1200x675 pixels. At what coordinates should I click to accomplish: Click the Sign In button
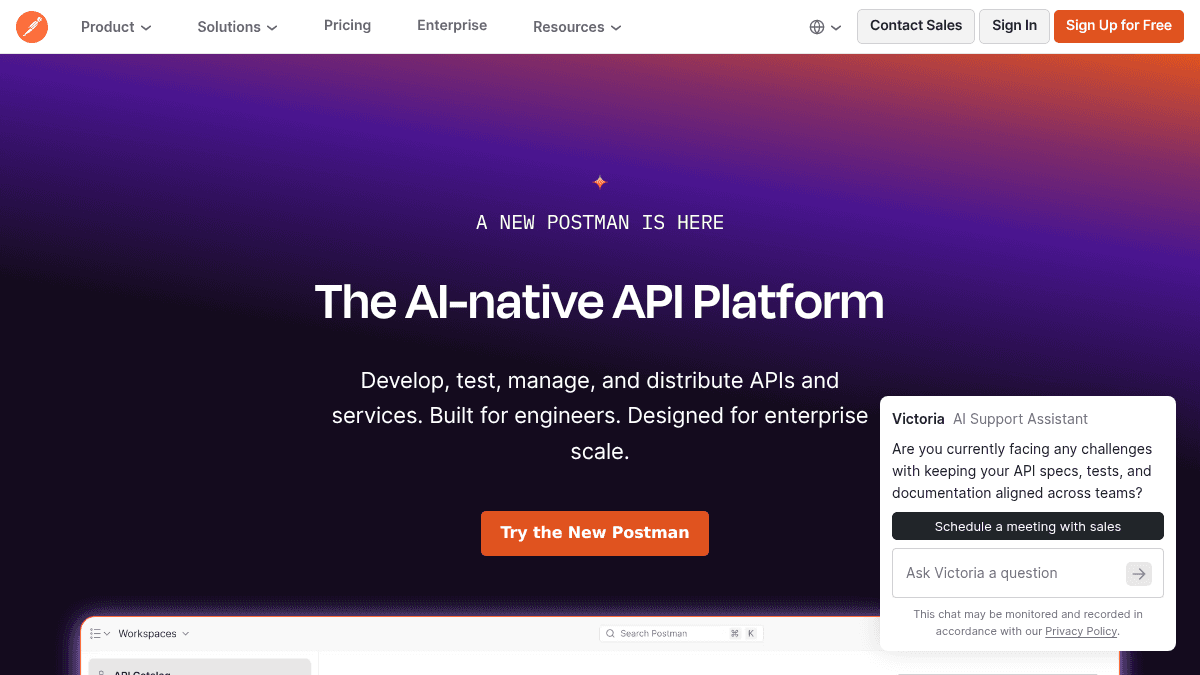click(x=1014, y=26)
